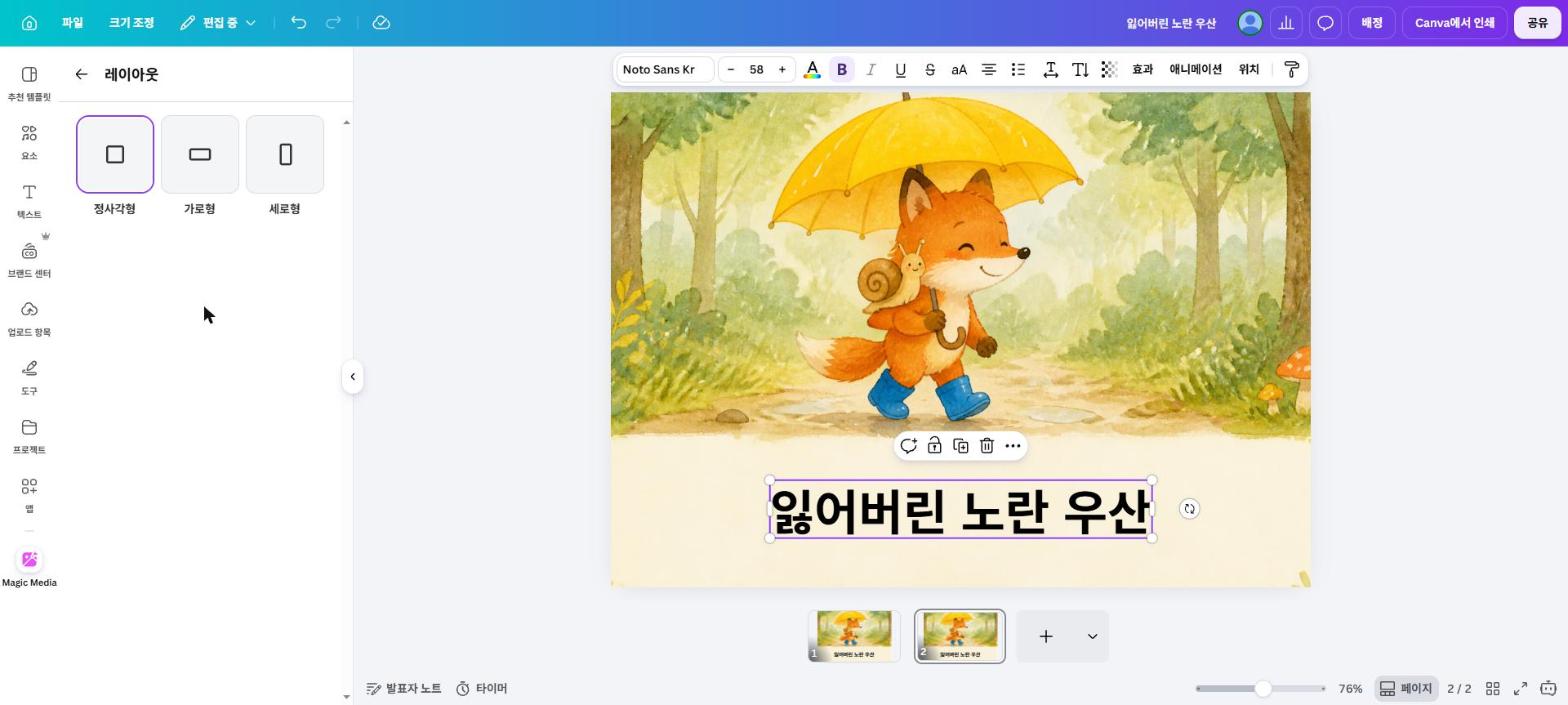This screenshot has height=705, width=1568.
Task: Open the 앱 apps panel
Action: (29, 495)
